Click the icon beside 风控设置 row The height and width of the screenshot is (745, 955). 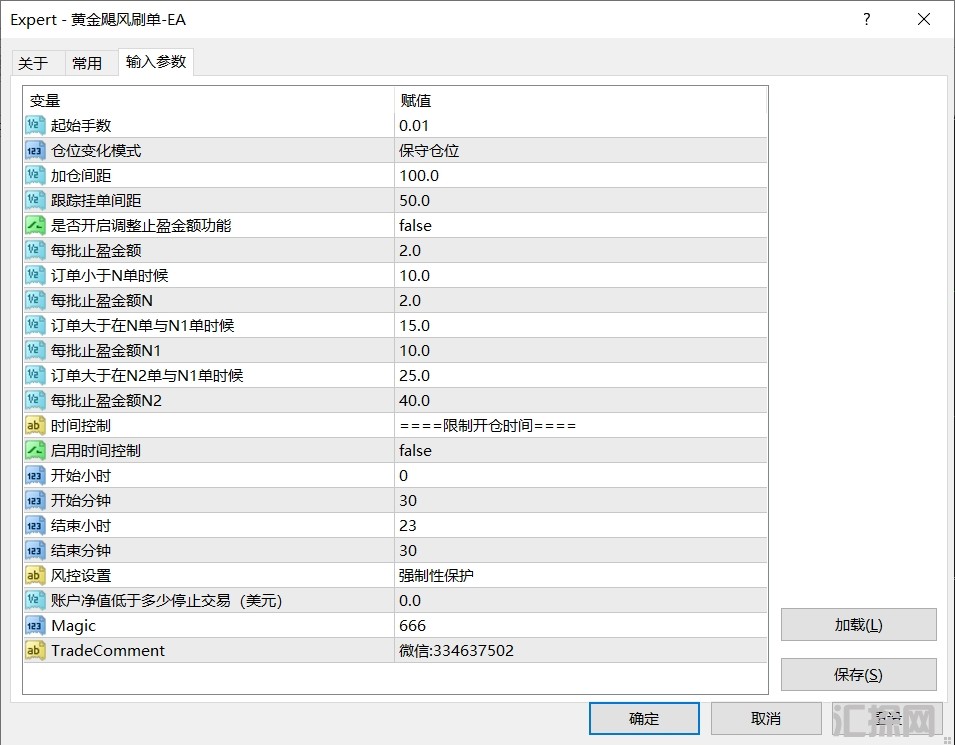(35, 575)
